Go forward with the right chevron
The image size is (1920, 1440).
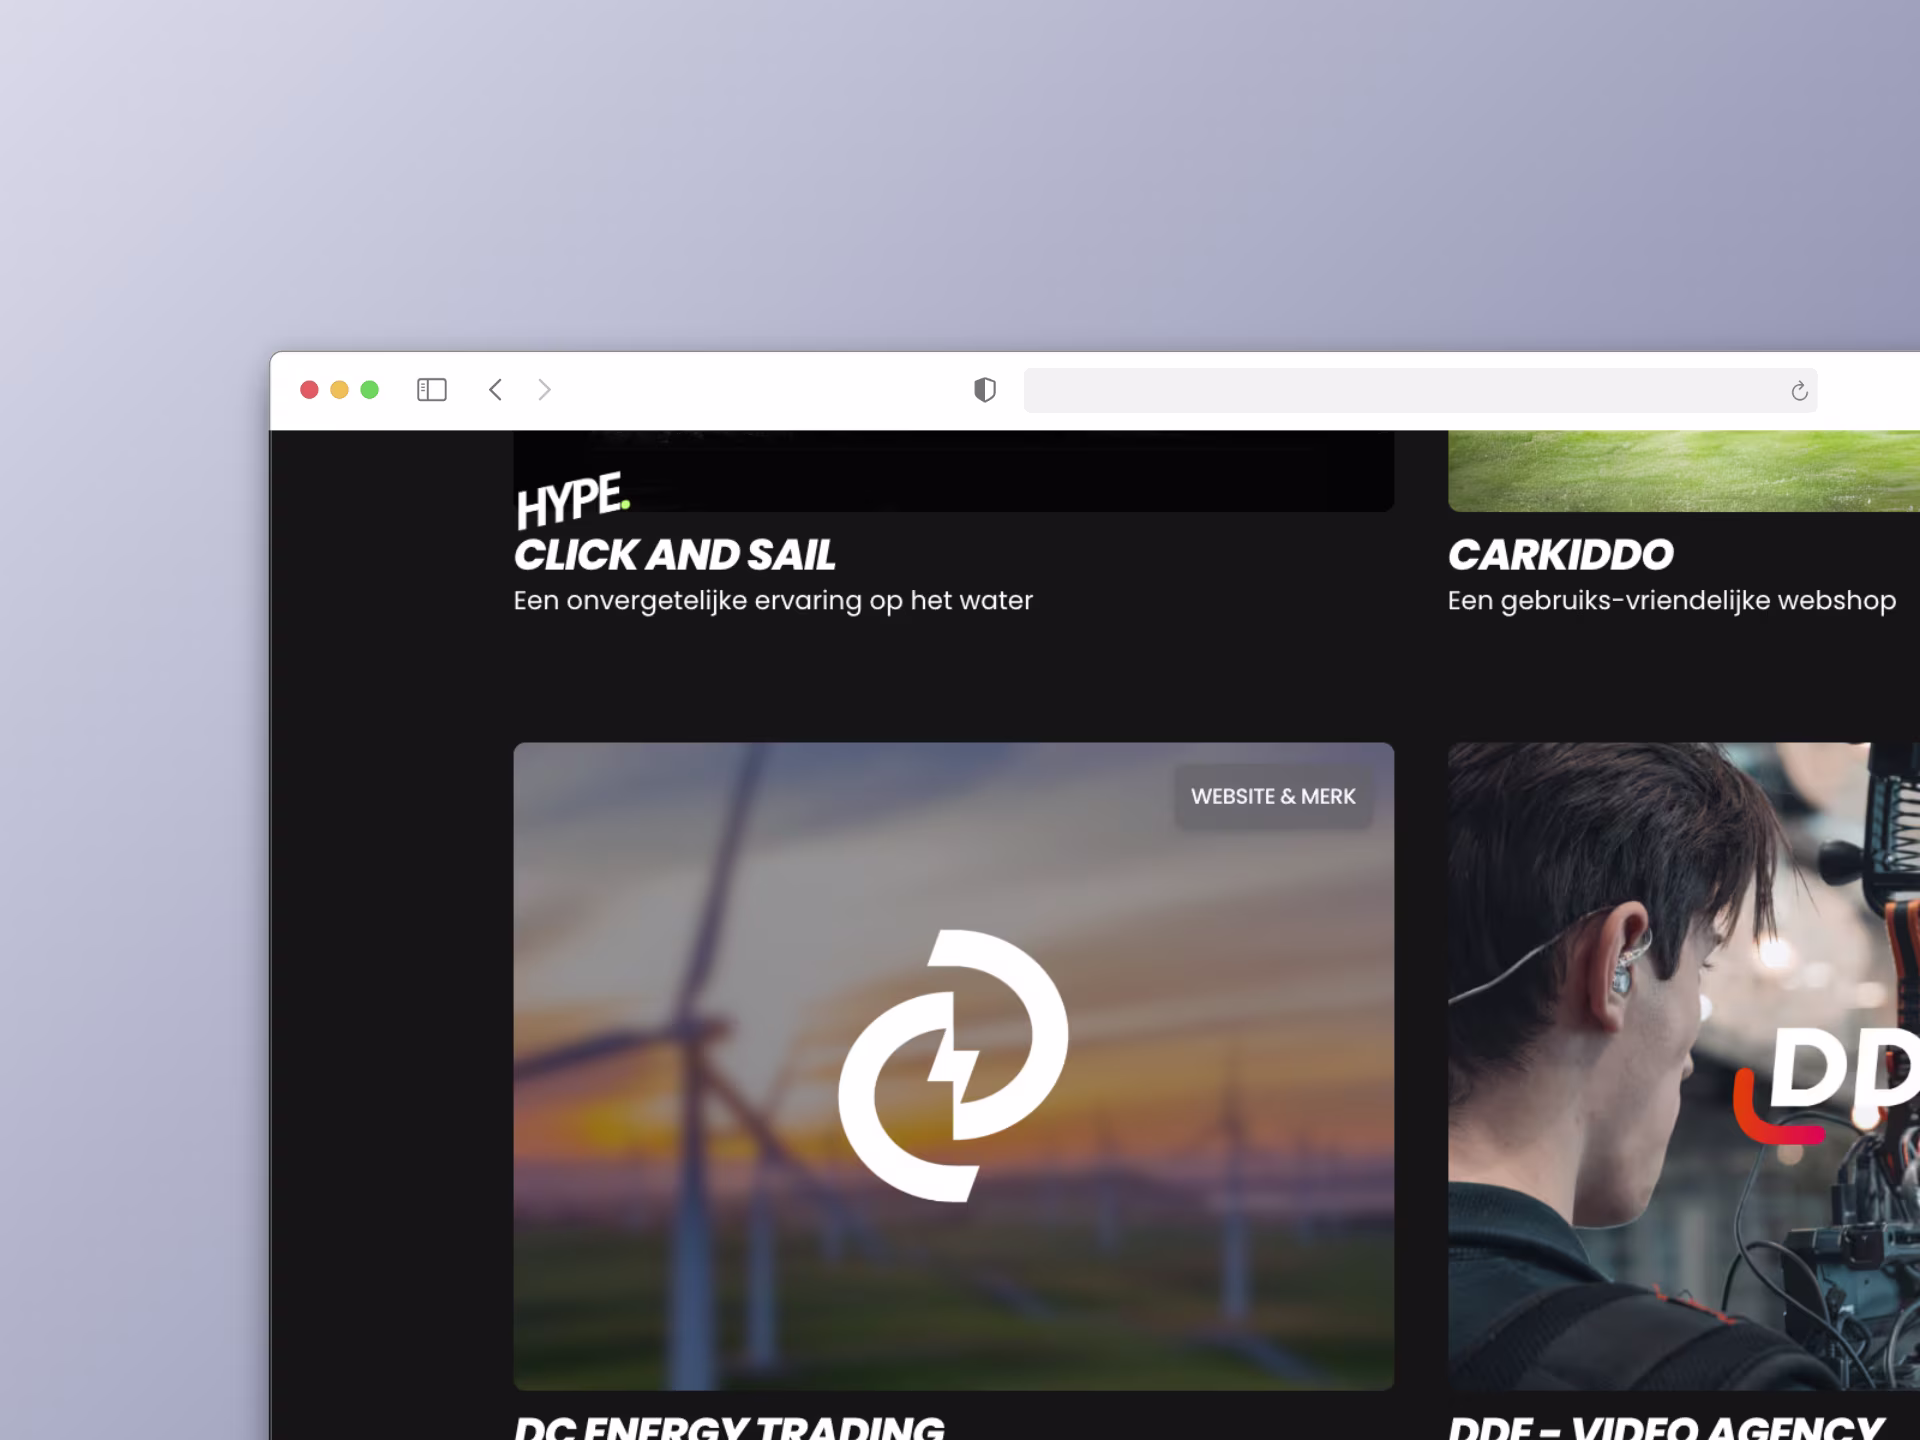pyautogui.click(x=544, y=390)
